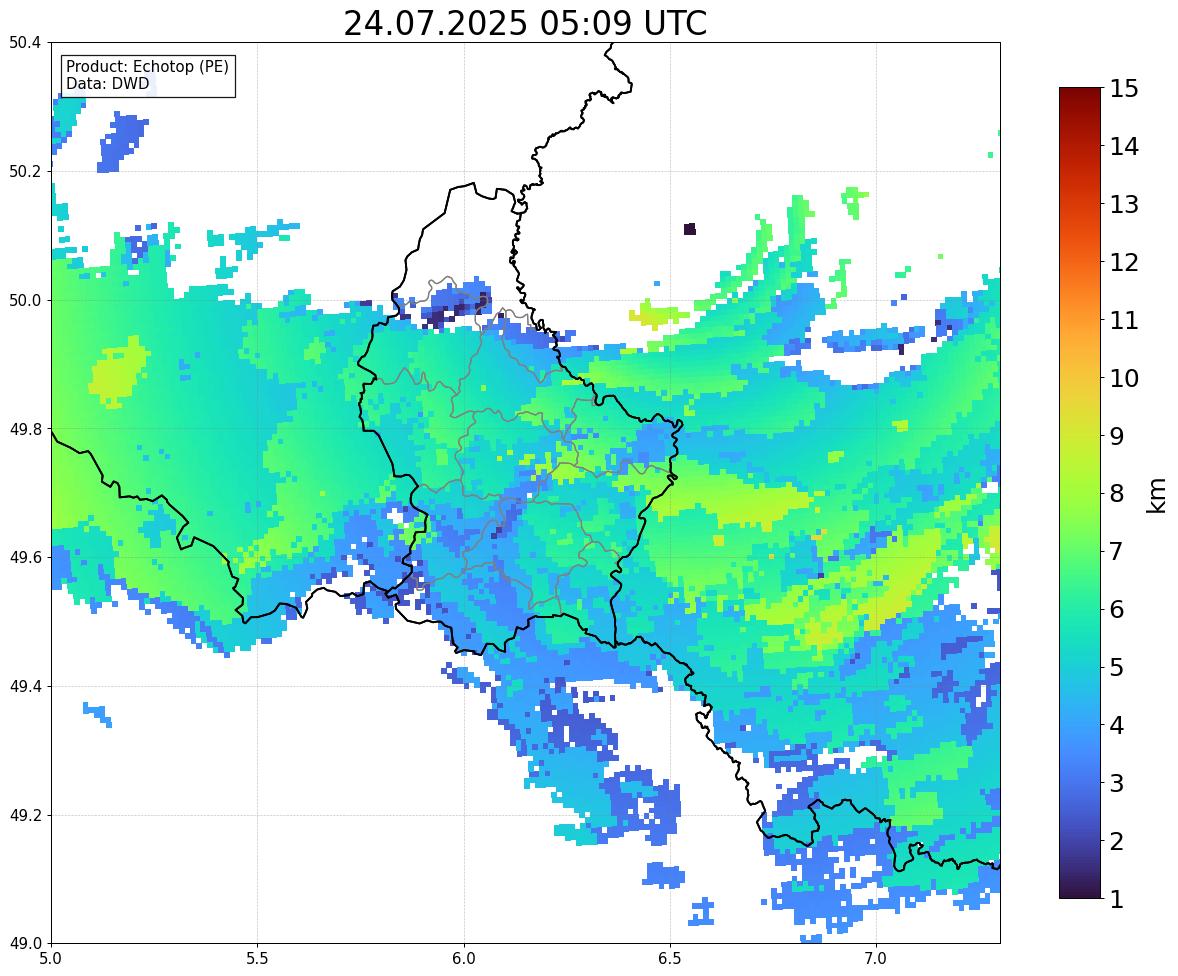The image size is (1178, 976).
Task: Click the dark purple bottom of the colorbar
Action: [1080, 889]
